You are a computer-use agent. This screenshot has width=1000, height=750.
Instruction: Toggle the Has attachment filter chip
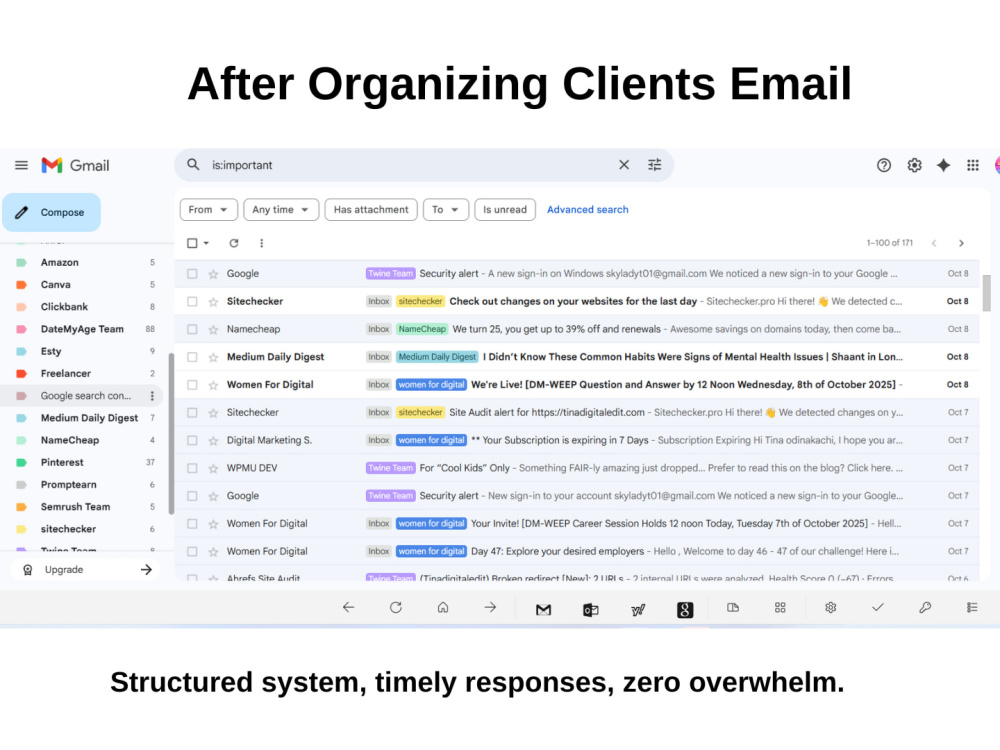pos(371,209)
